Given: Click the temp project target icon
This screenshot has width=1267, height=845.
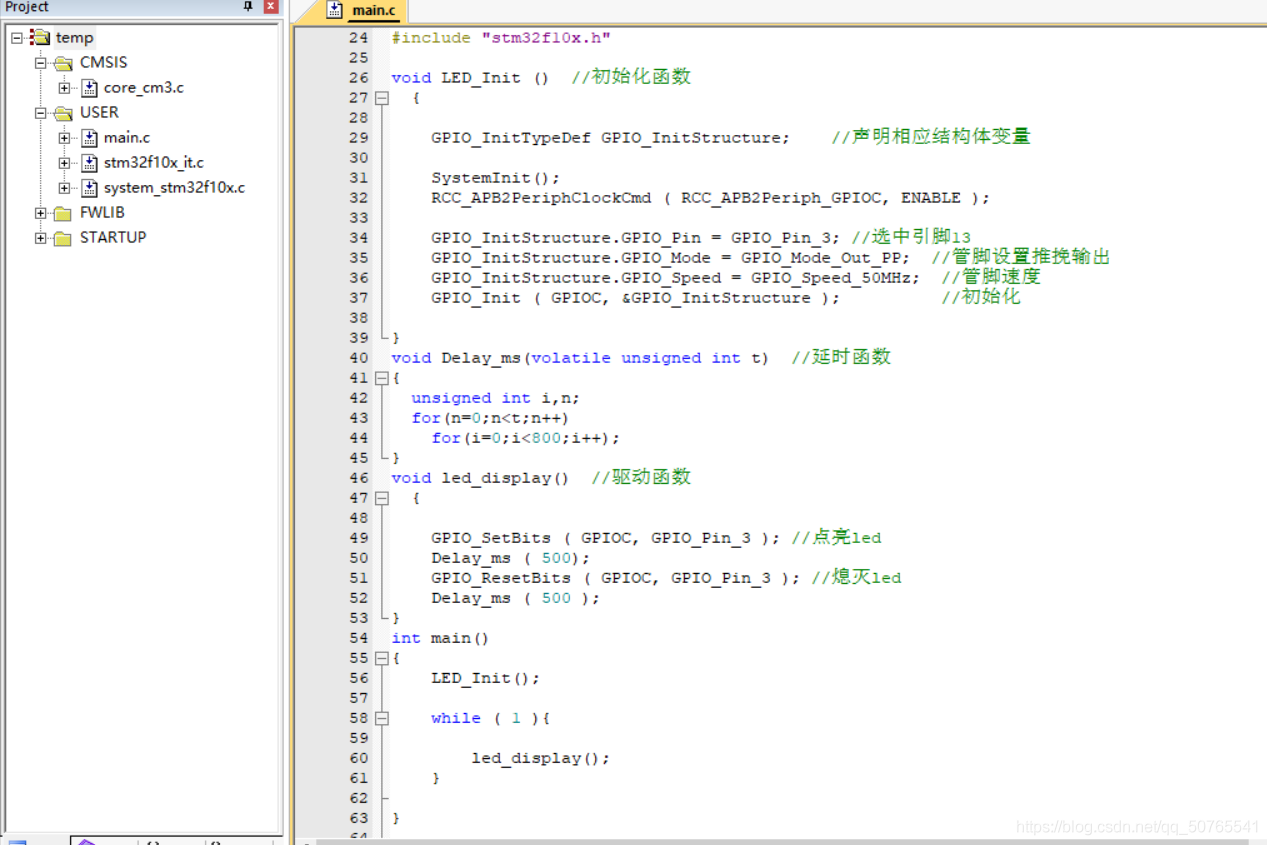Looking at the screenshot, I should pos(40,37).
